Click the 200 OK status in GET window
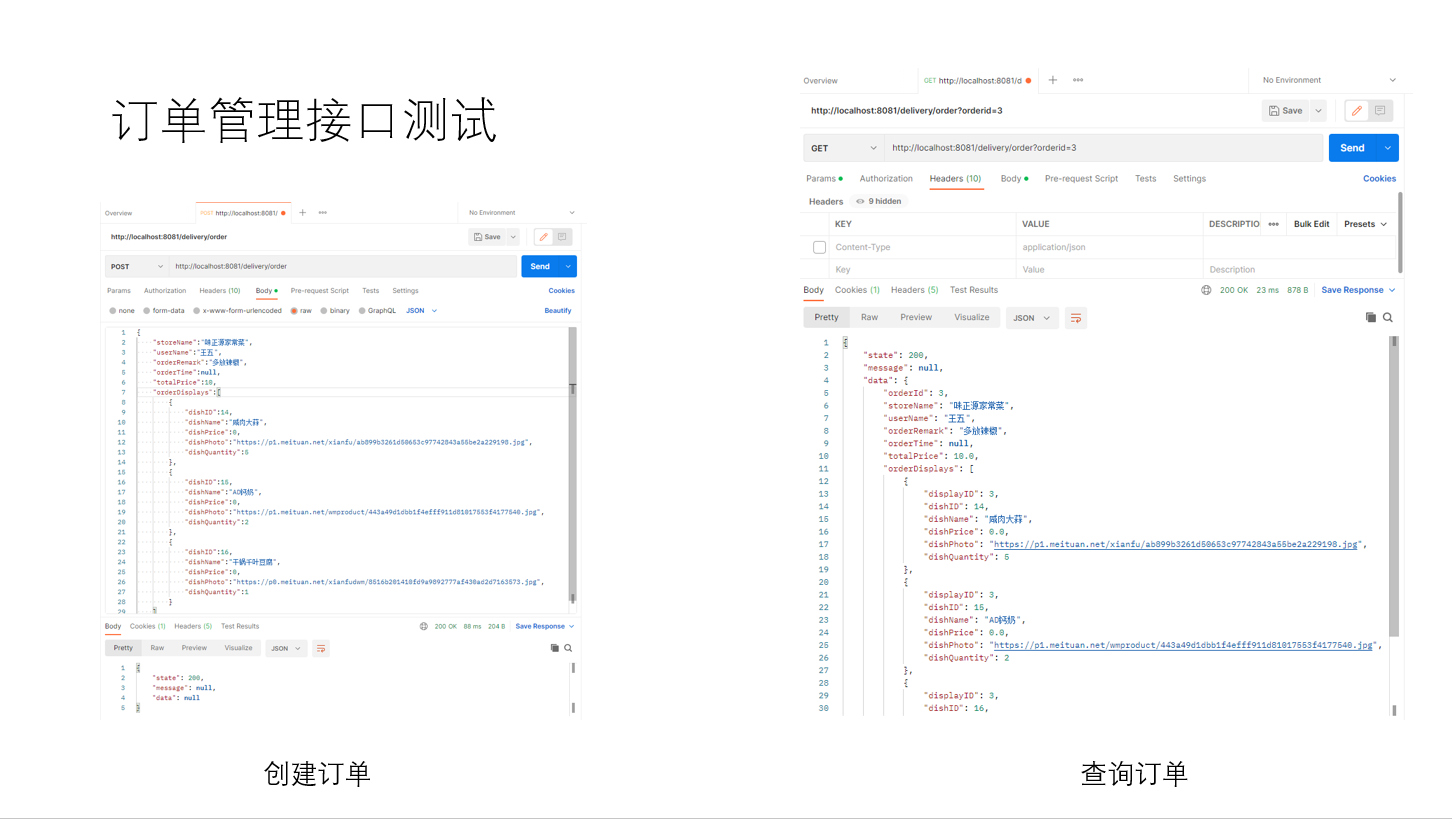The width and height of the screenshot is (1452, 819). point(1233,290)
